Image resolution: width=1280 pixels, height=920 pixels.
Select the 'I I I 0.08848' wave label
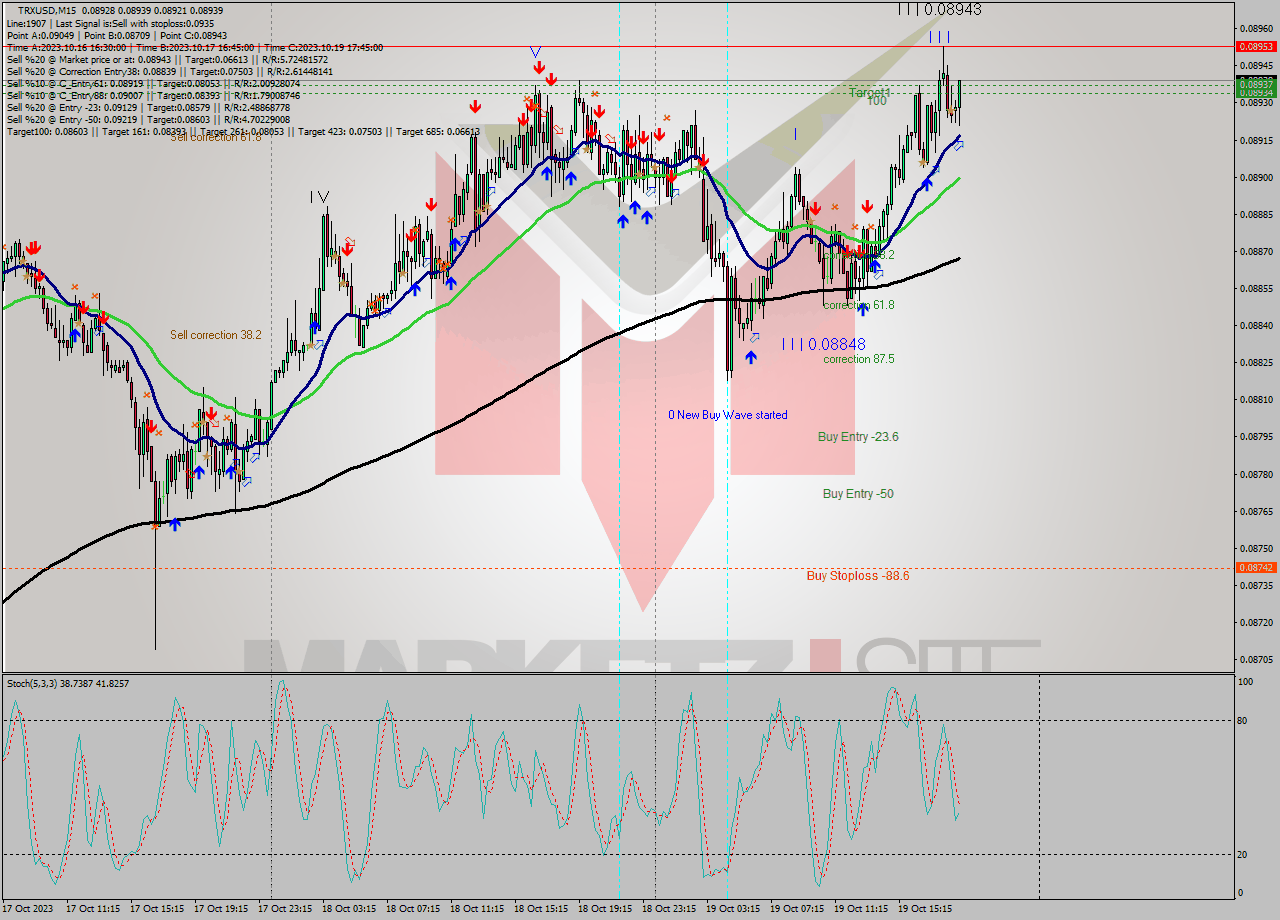pyautogui.click(x=824, y=344)
